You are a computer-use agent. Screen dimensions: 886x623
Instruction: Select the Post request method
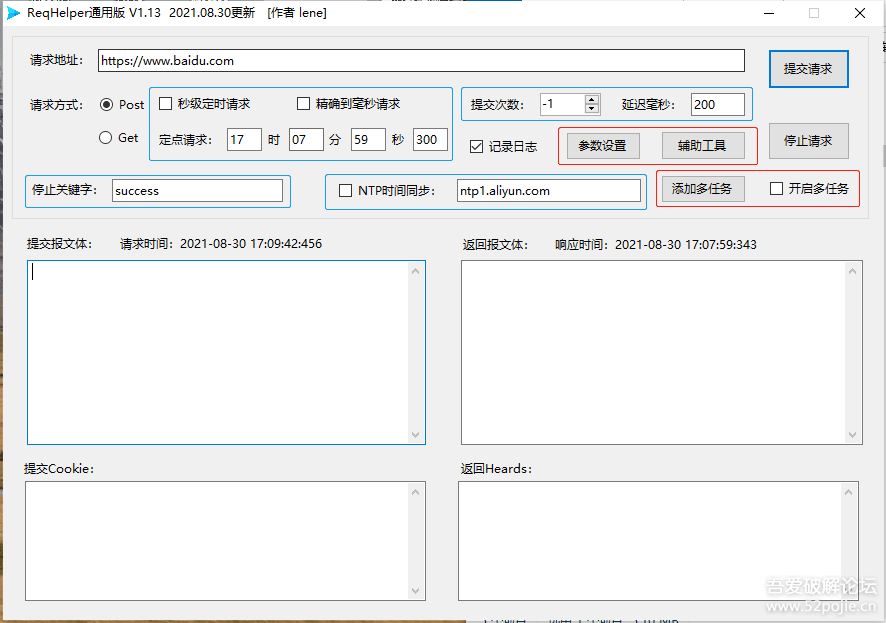pyautogui.click(x=108, y=104)
